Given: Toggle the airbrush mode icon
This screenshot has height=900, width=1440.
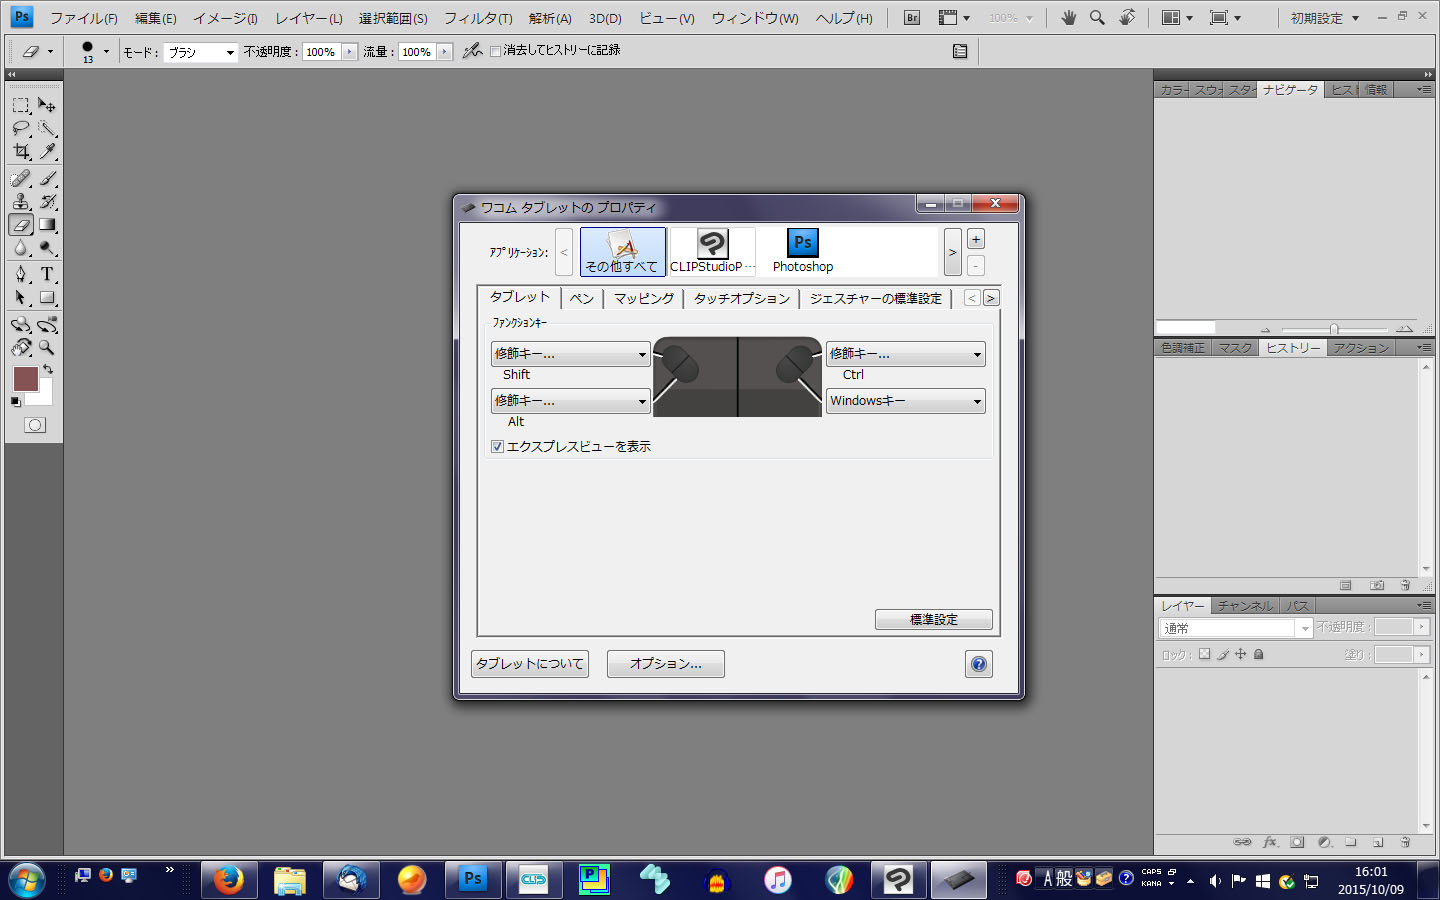Looking at the screenshot, I should [472, 51].
